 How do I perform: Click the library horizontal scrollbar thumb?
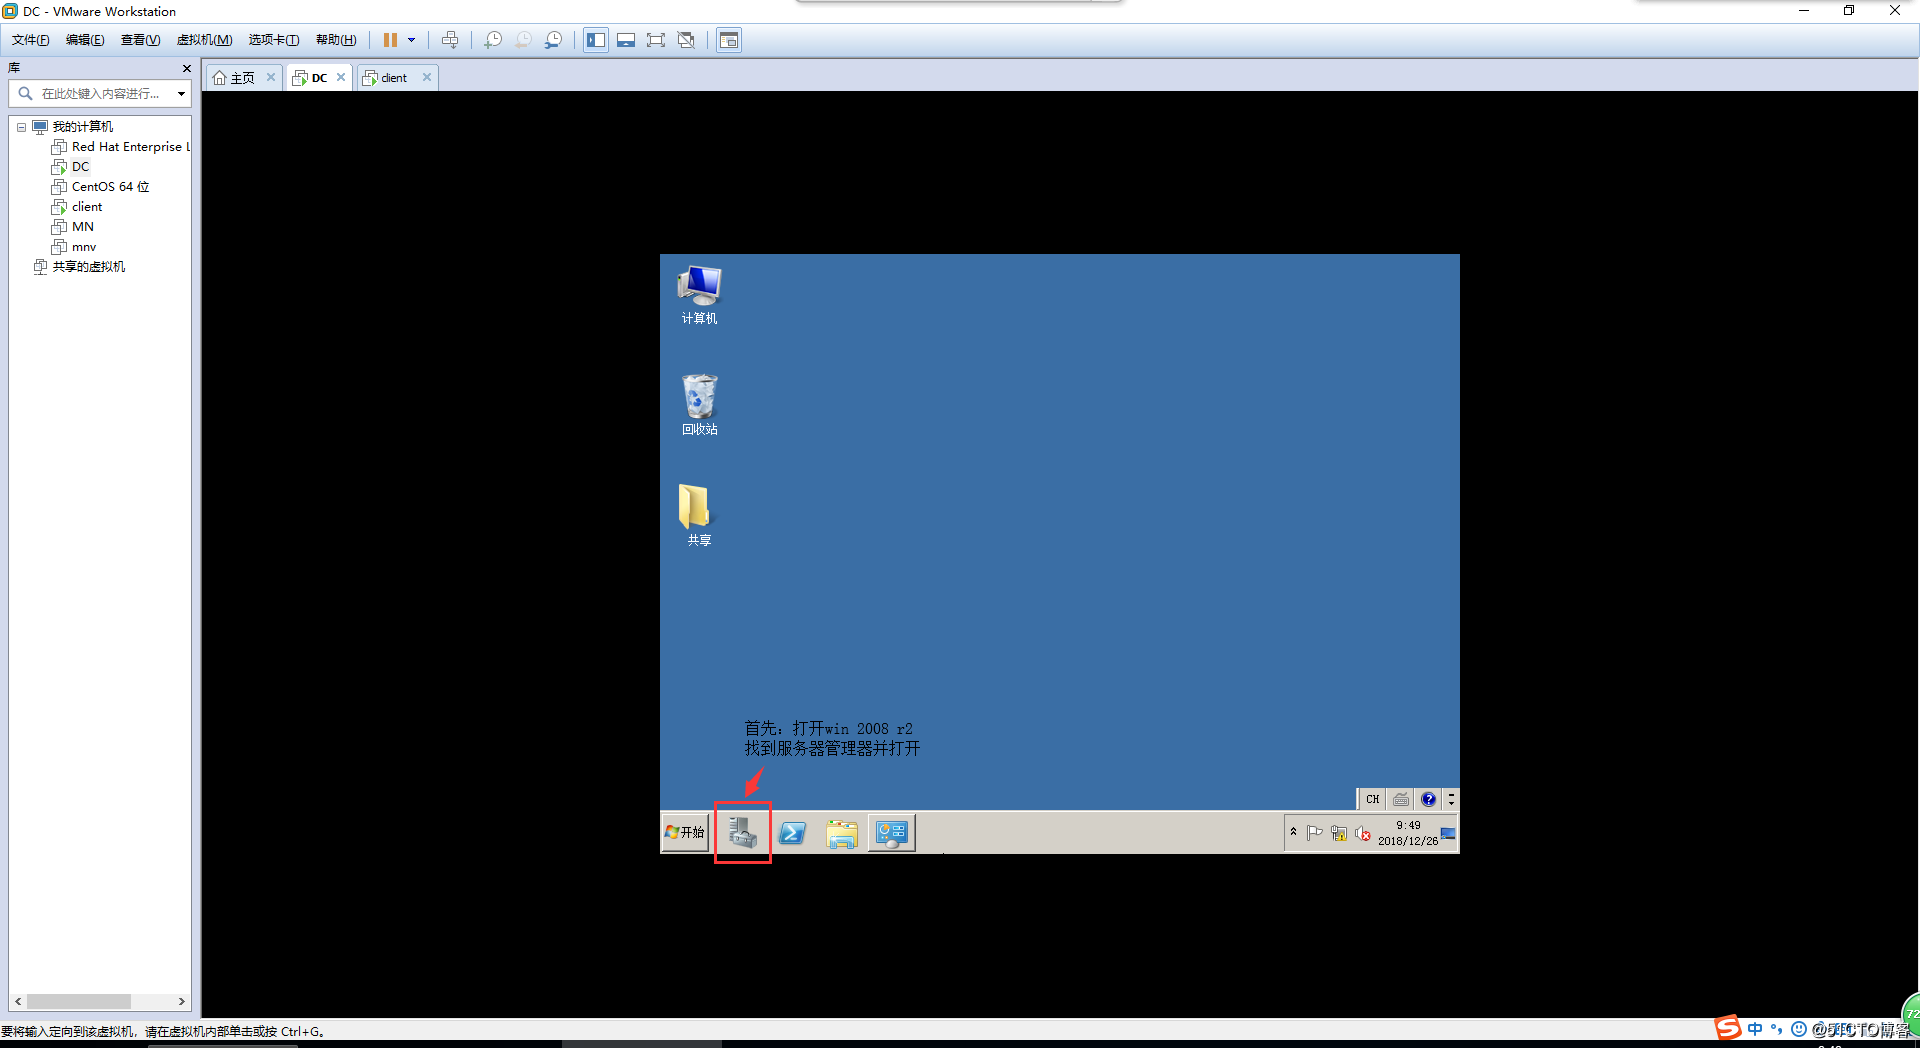point(79,1001)
